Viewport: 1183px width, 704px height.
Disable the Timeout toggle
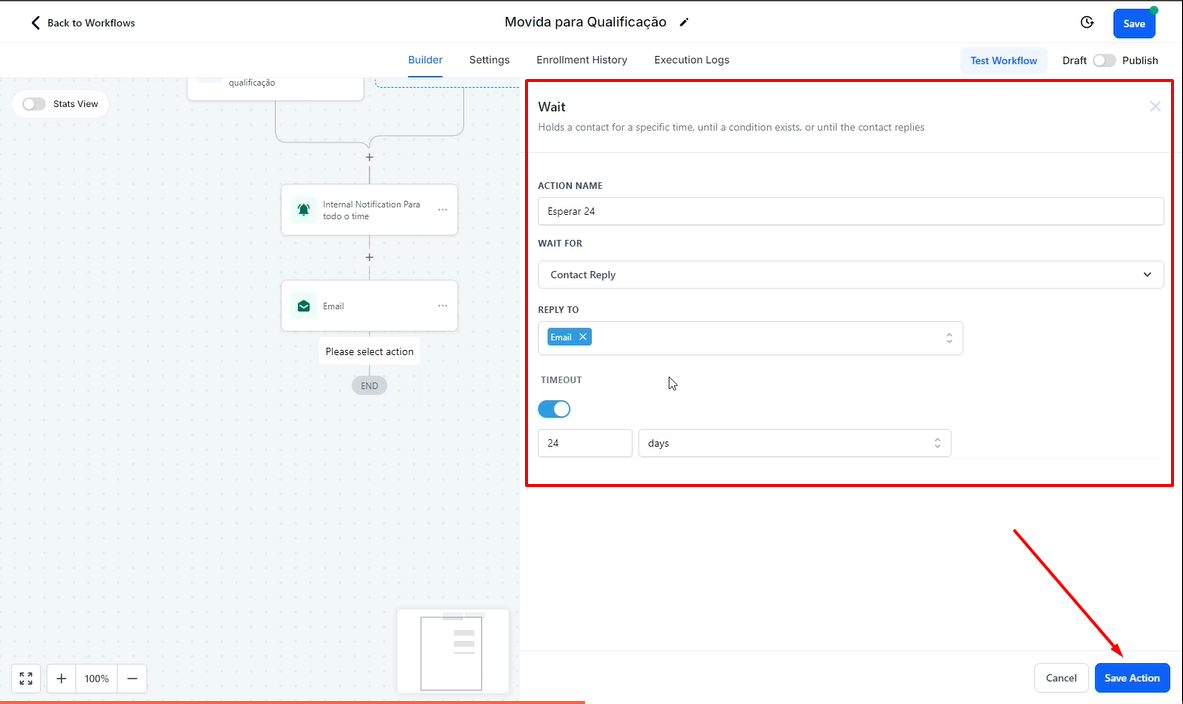pyautogui.click(x=554, y=409)
